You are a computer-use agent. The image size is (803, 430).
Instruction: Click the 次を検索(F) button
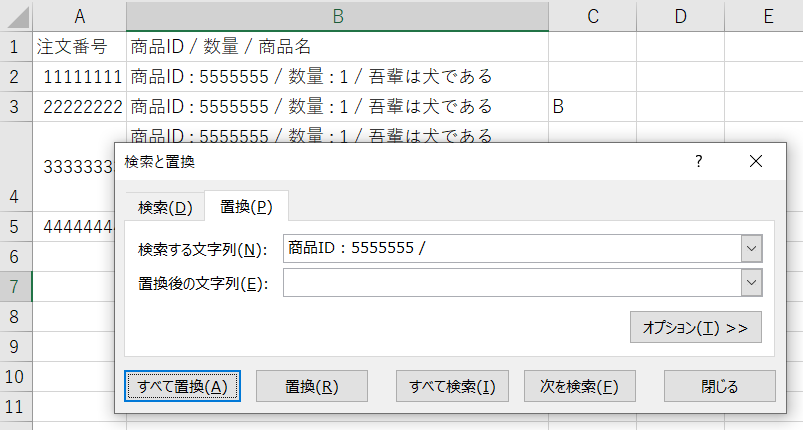click(x=579, y=386)
